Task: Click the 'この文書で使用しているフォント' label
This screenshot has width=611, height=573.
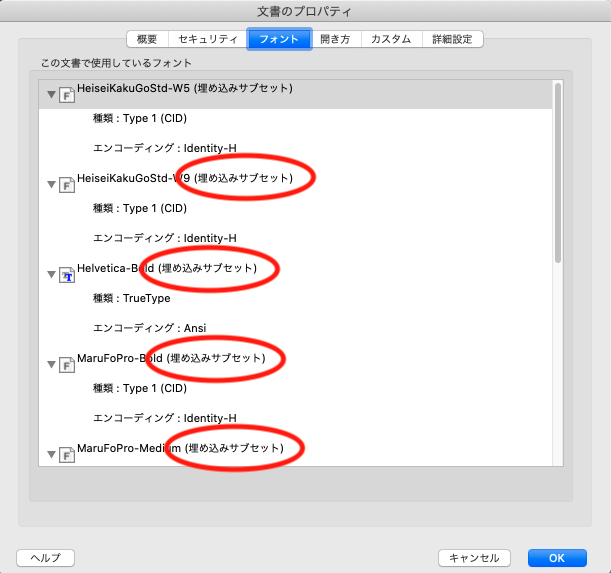Action: (x=116, y=63)
